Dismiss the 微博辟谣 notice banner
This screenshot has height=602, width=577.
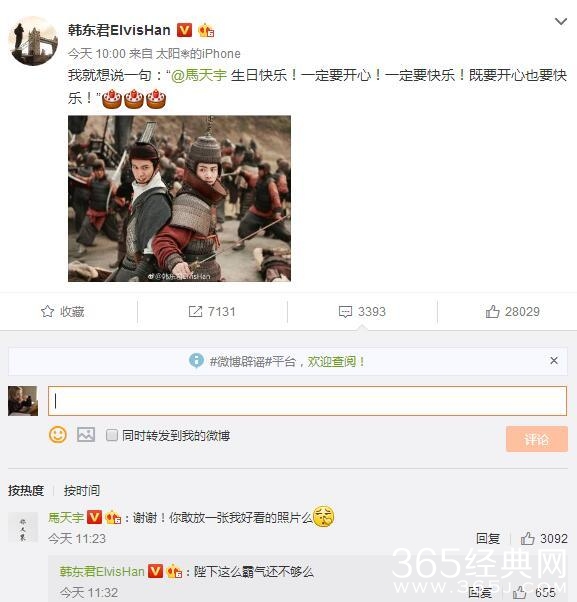click(x=554, y=361)
